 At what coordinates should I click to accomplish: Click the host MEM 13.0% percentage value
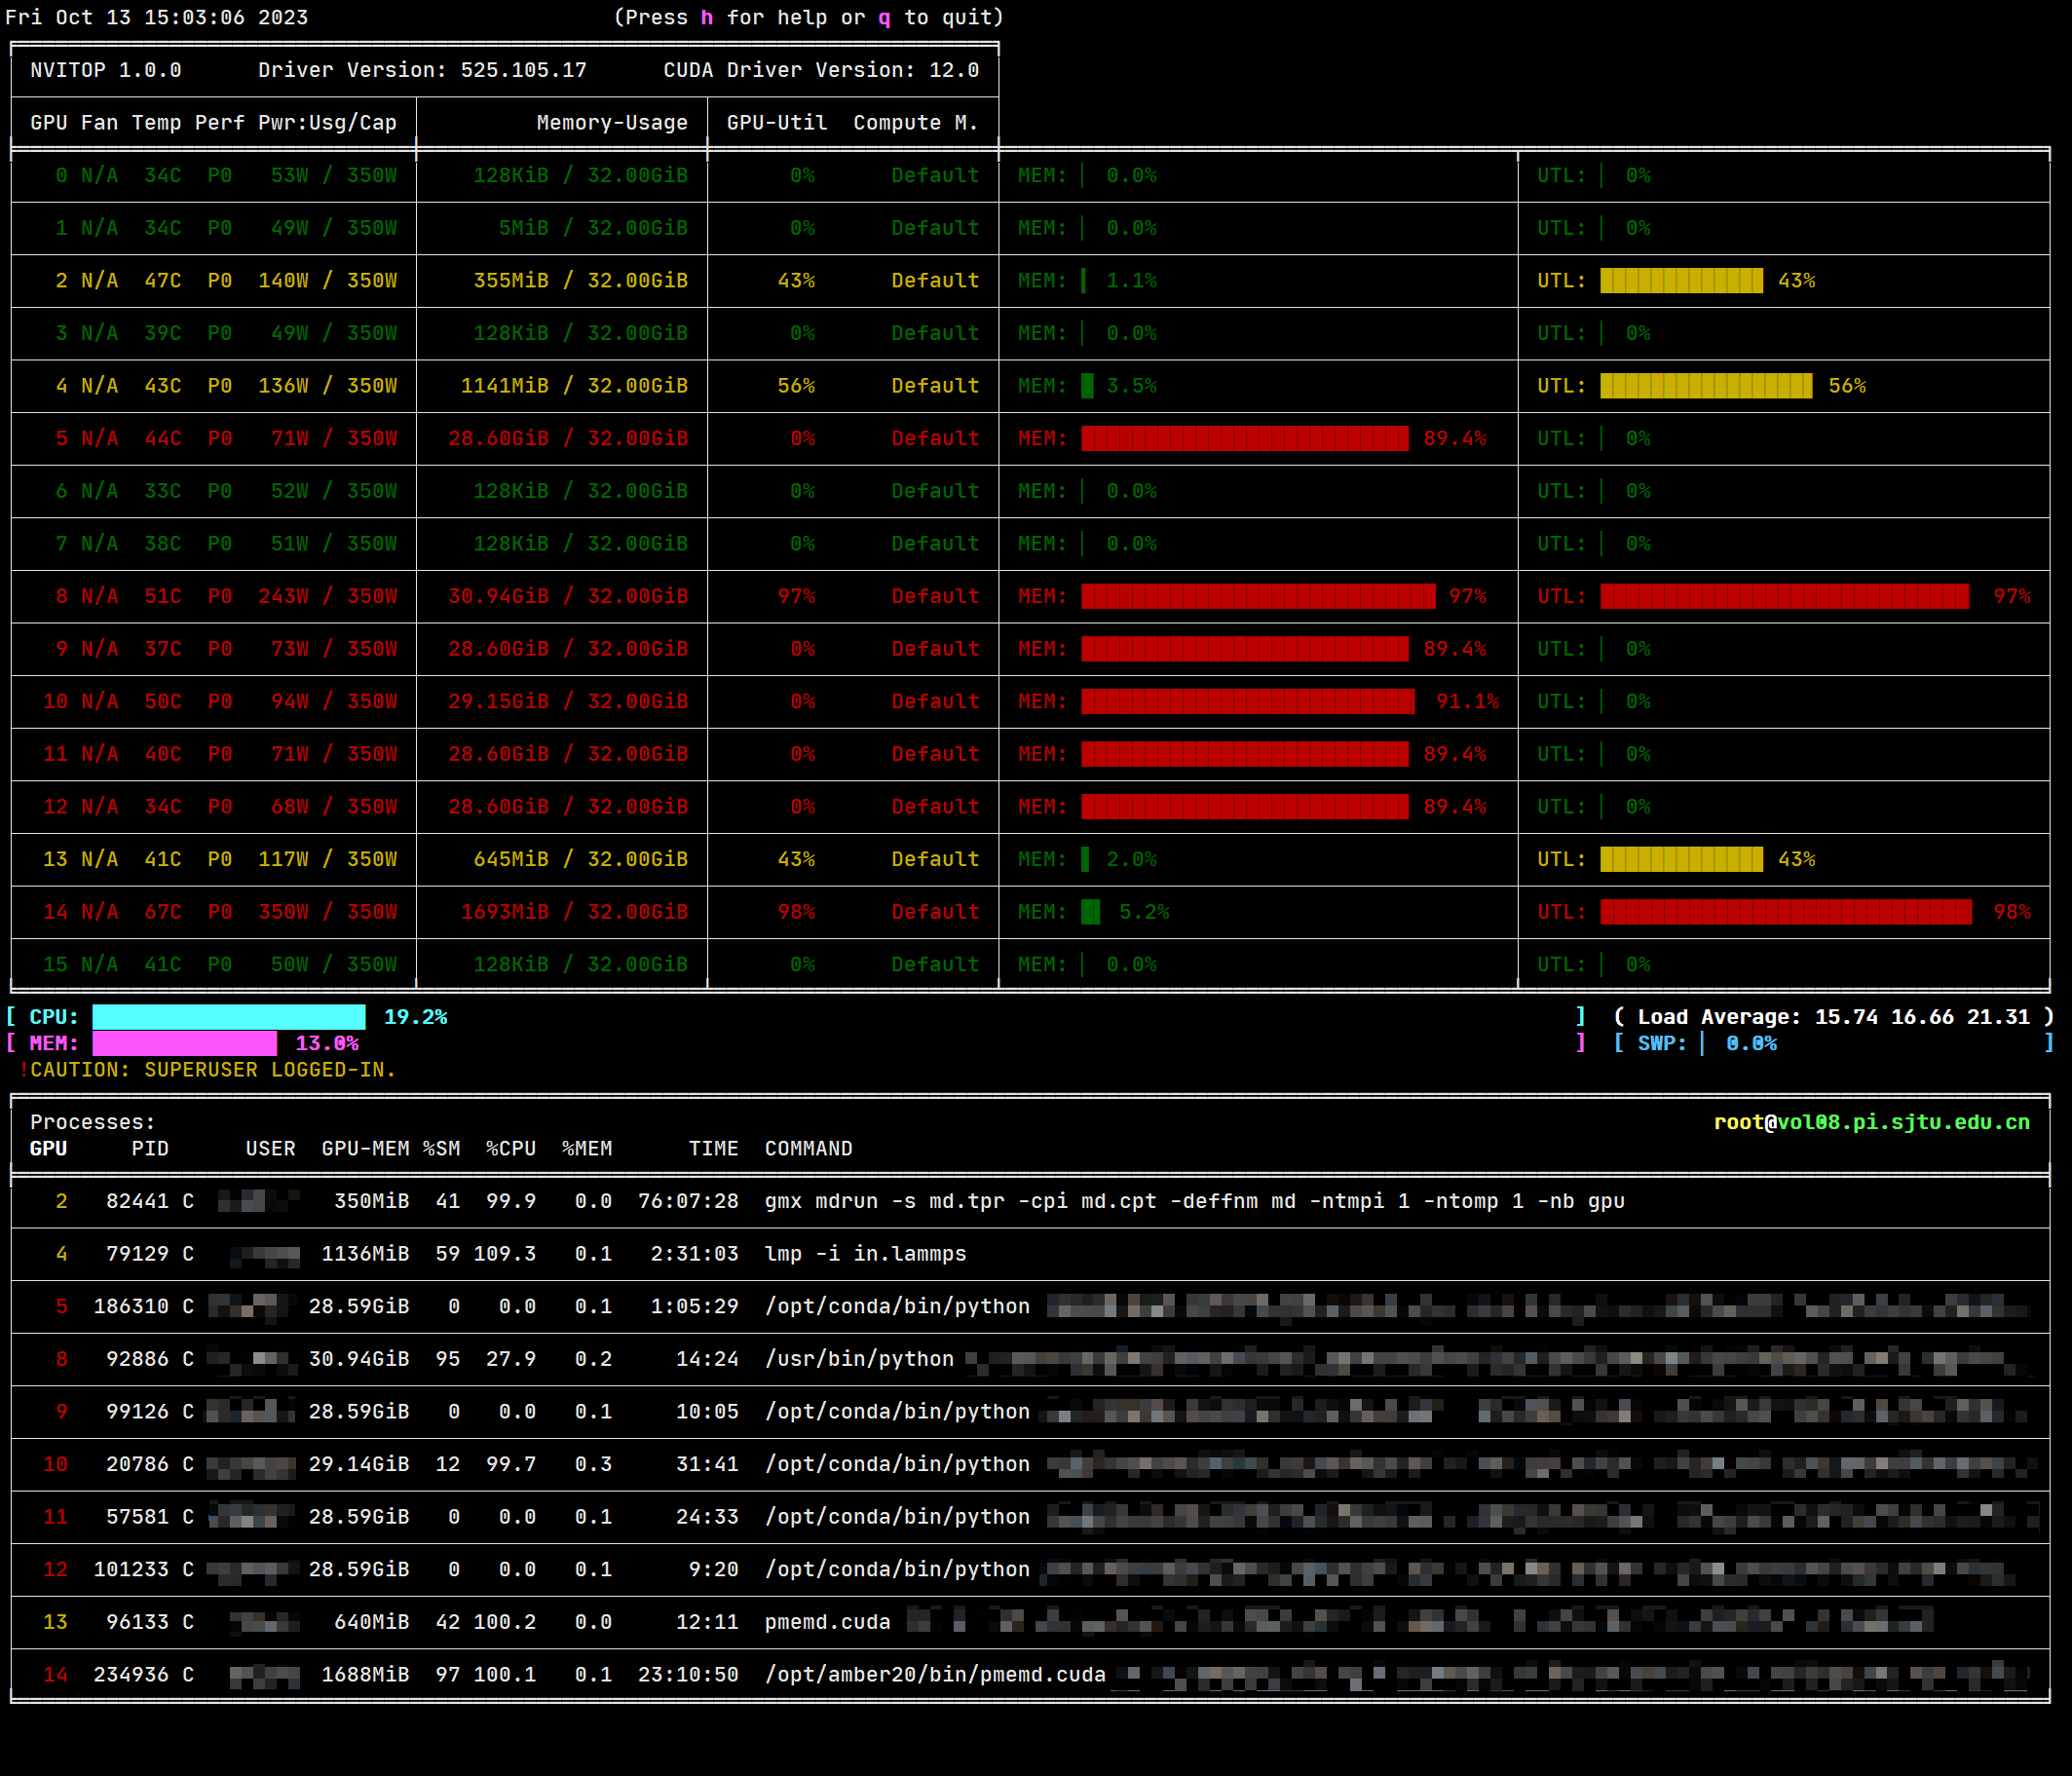327,1044
